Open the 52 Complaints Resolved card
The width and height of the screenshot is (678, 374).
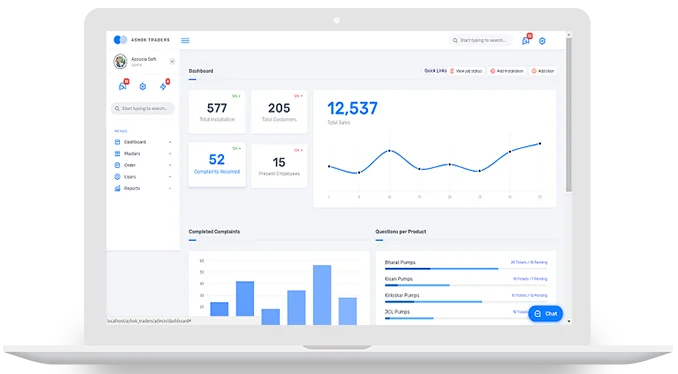pos(217,164)
